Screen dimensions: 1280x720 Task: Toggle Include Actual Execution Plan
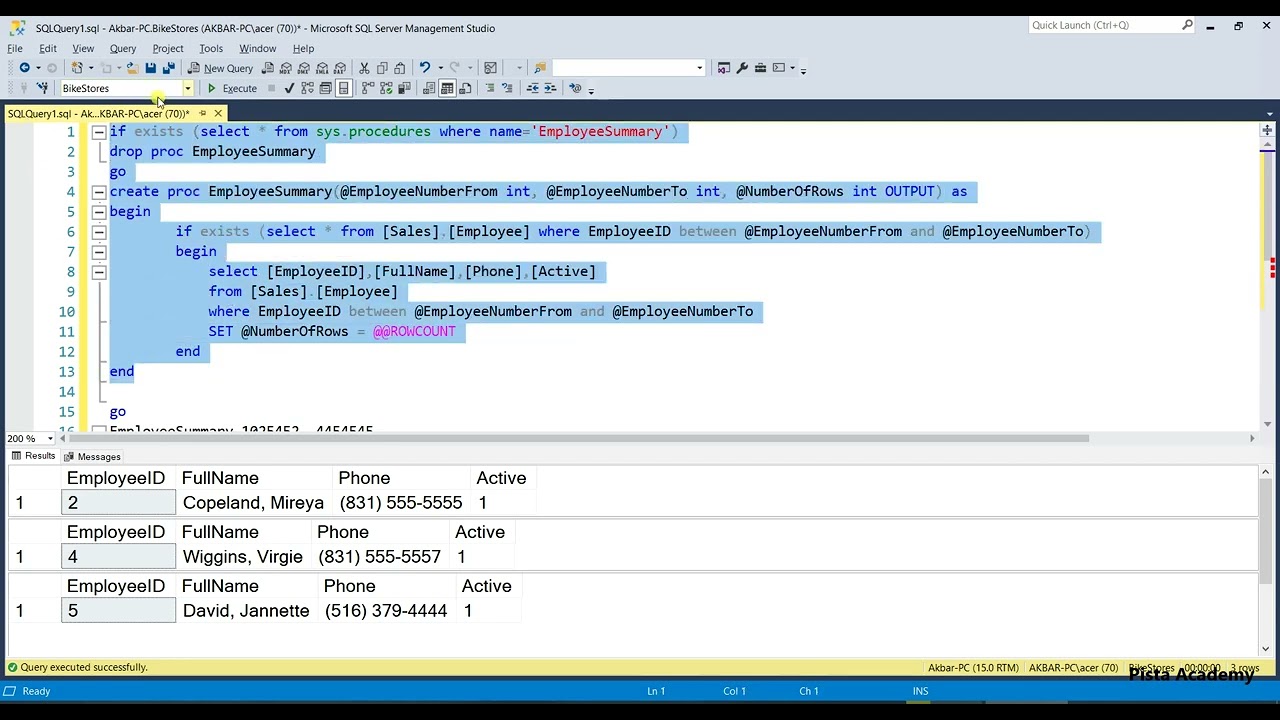click(x=367, y=88)
